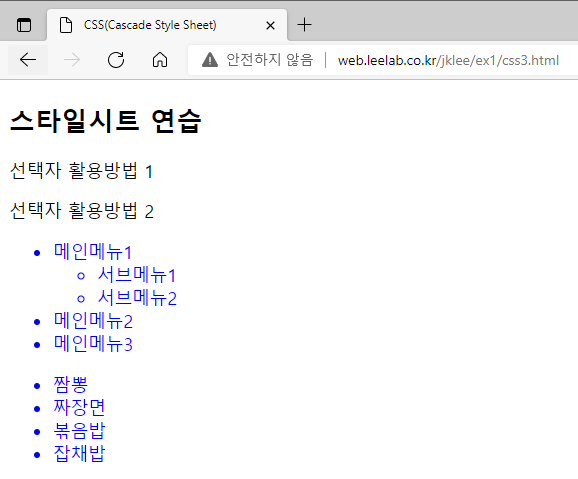Select the 볶음밥 list link
The width and height of the screenshot is (578, 479).
[x=79, y=431]
